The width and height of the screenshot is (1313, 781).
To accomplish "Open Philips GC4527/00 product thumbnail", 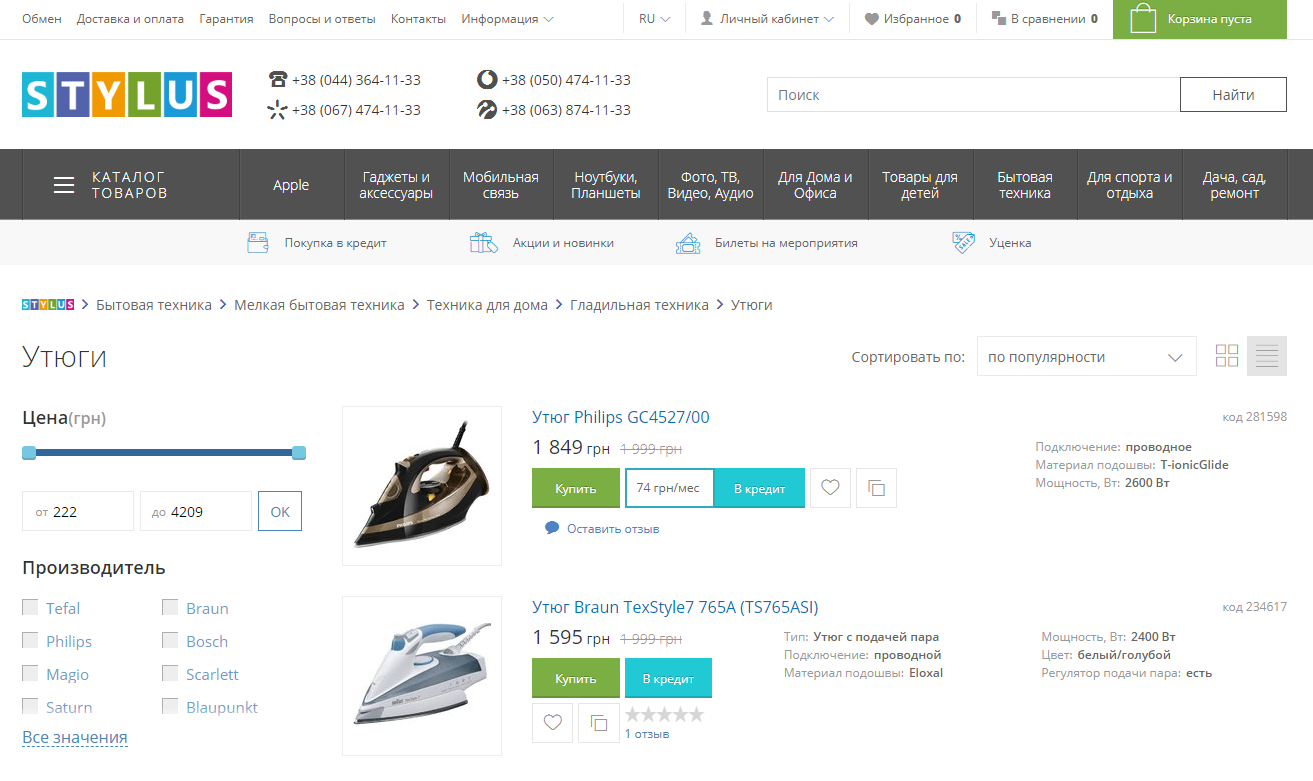I will (422, 486).
